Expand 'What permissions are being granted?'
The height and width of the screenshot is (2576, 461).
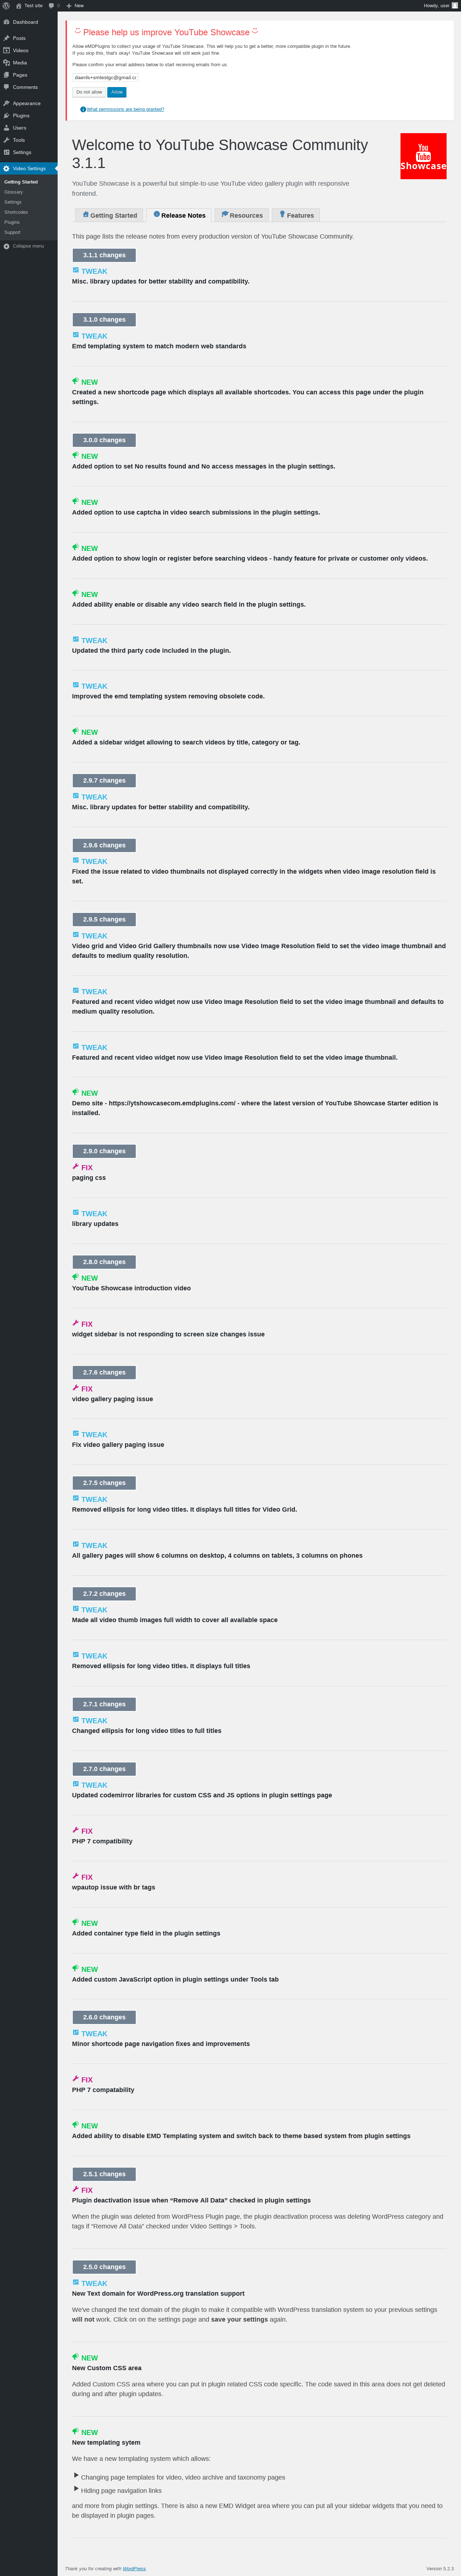pyautogui.click(x=124, y=109)
